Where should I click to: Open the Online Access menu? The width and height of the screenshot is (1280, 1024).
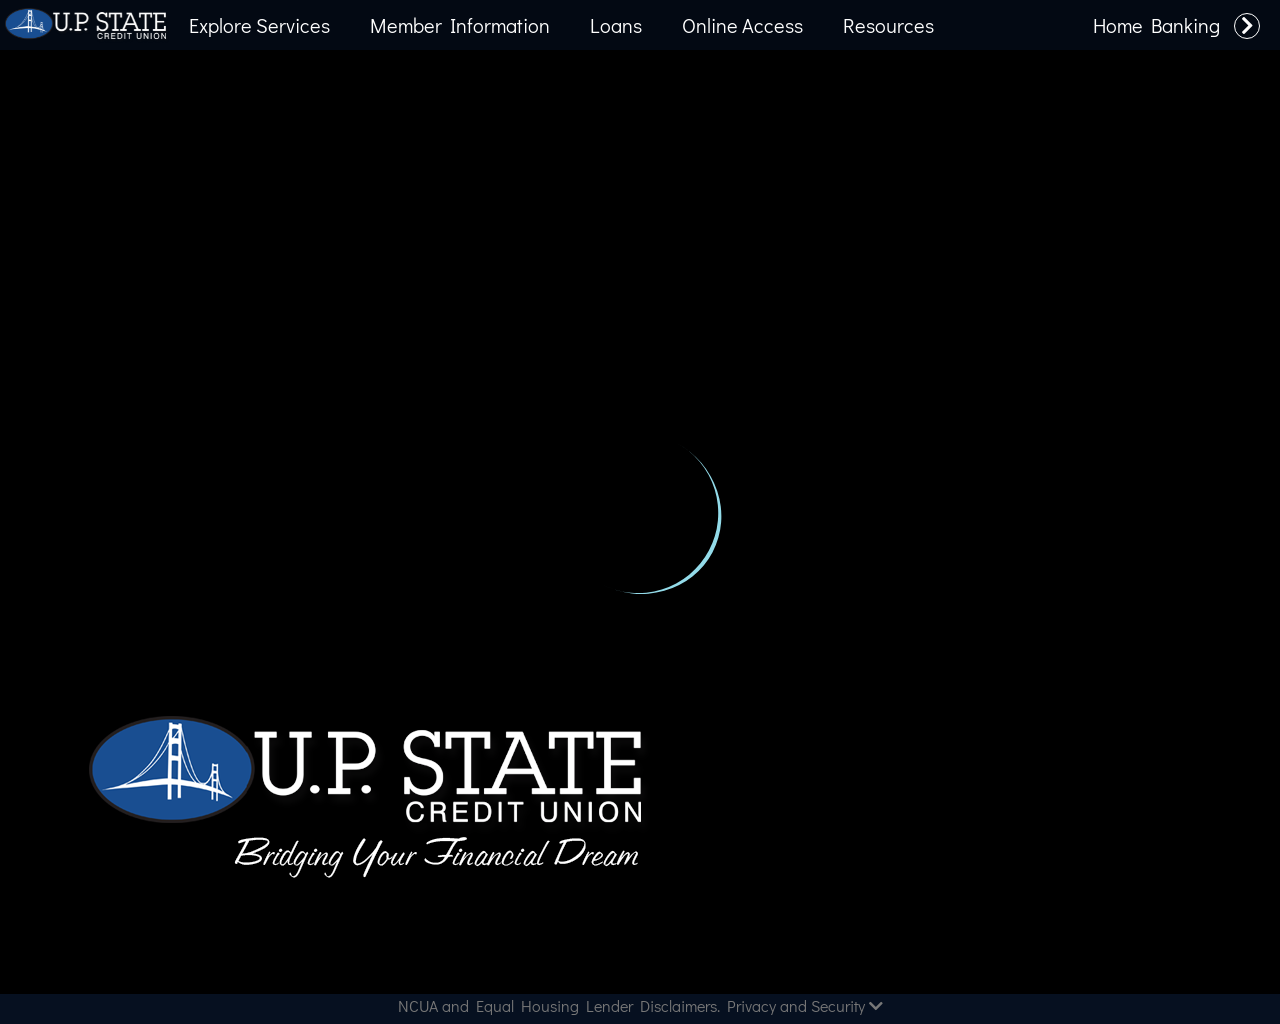tap(742, 26)
